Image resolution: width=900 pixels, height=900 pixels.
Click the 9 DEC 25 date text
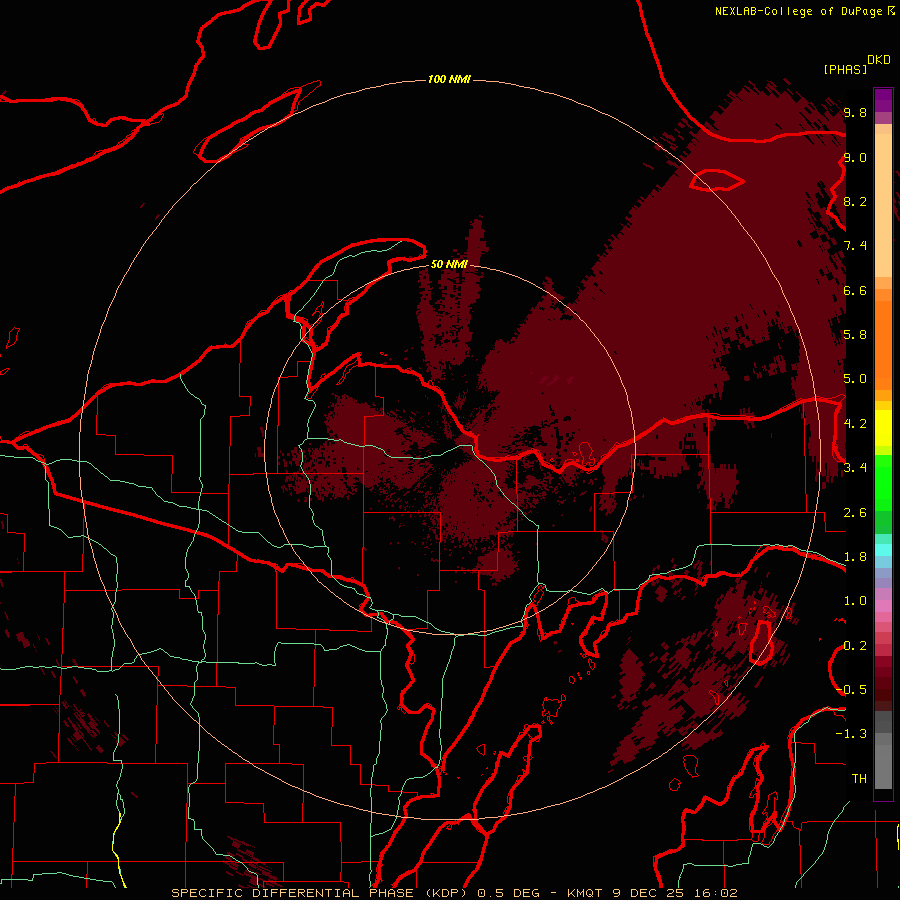(x=650, y=893)
